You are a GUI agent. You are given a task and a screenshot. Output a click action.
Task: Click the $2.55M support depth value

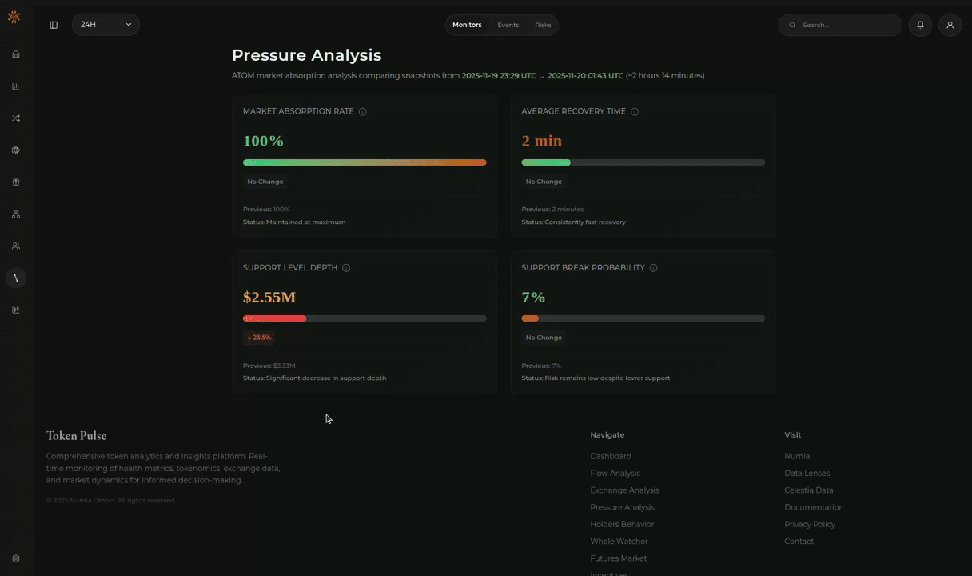click(x=269, y=297)
